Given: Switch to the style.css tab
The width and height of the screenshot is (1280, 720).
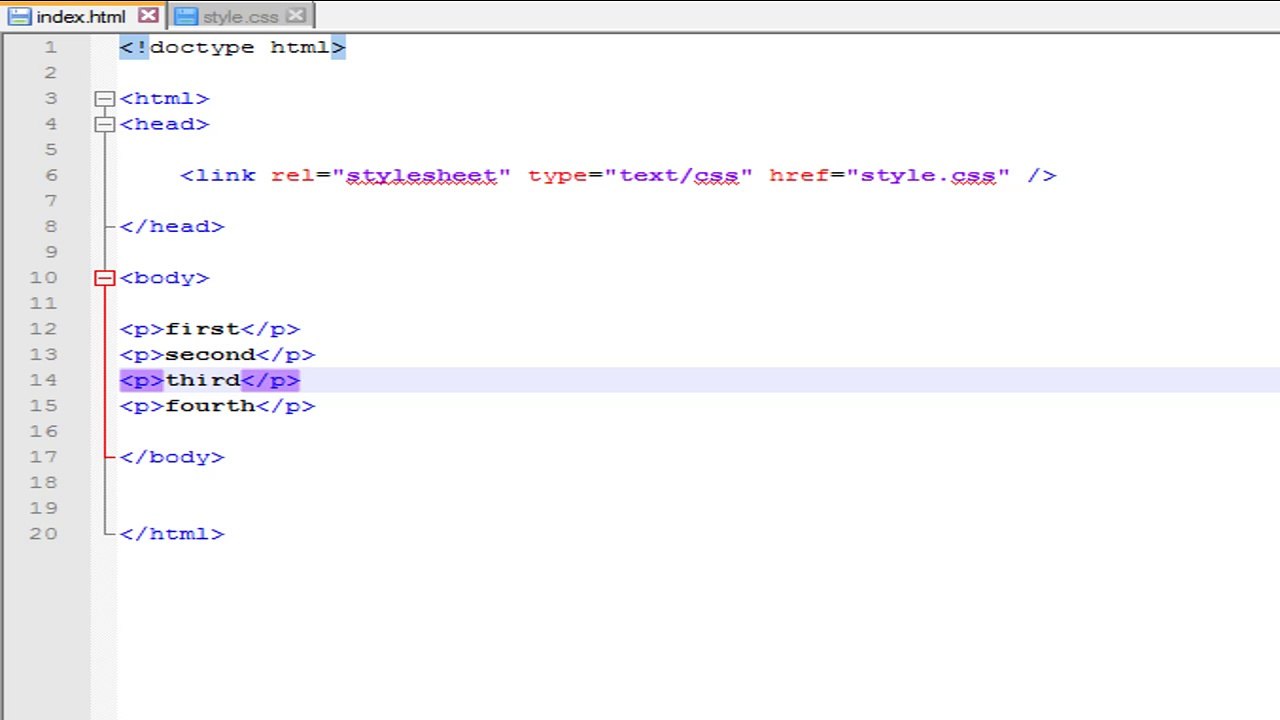Looking at the screenshot, I should pos(240,16).
